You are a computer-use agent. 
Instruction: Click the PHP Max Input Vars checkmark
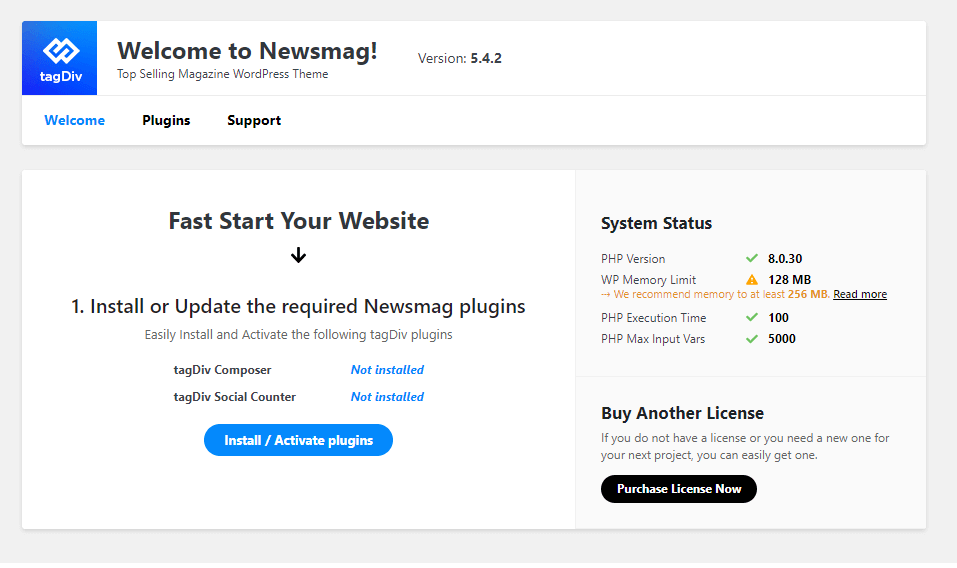click(752, 339)
